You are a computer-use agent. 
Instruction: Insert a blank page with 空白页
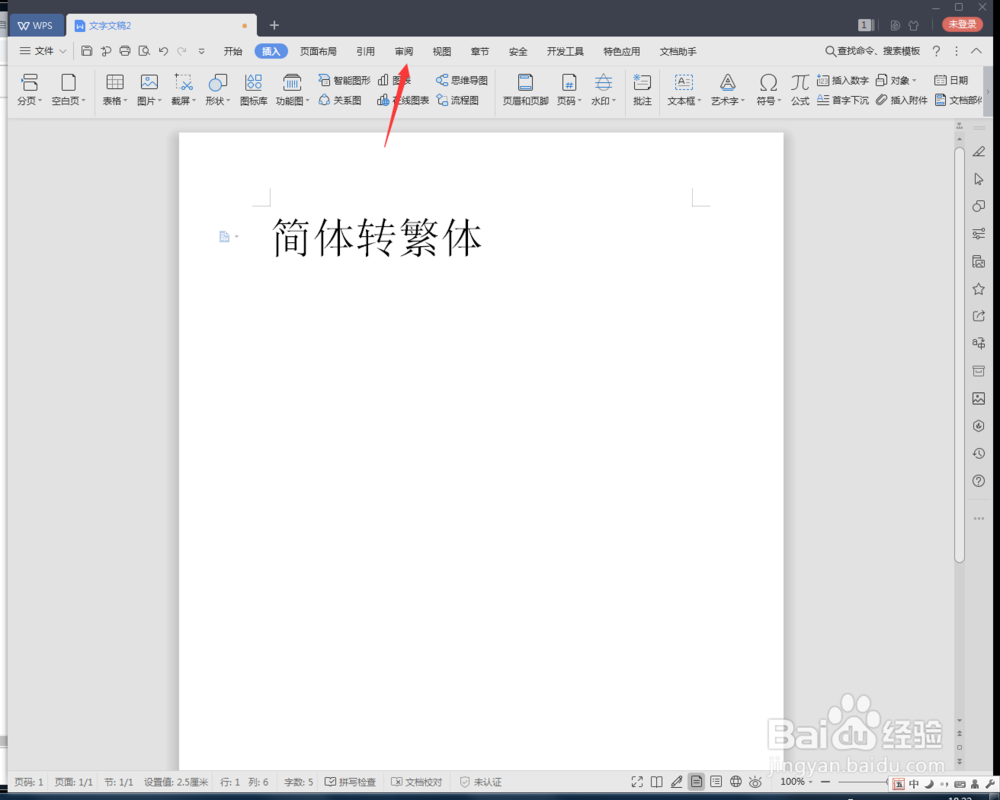[68, 89]
